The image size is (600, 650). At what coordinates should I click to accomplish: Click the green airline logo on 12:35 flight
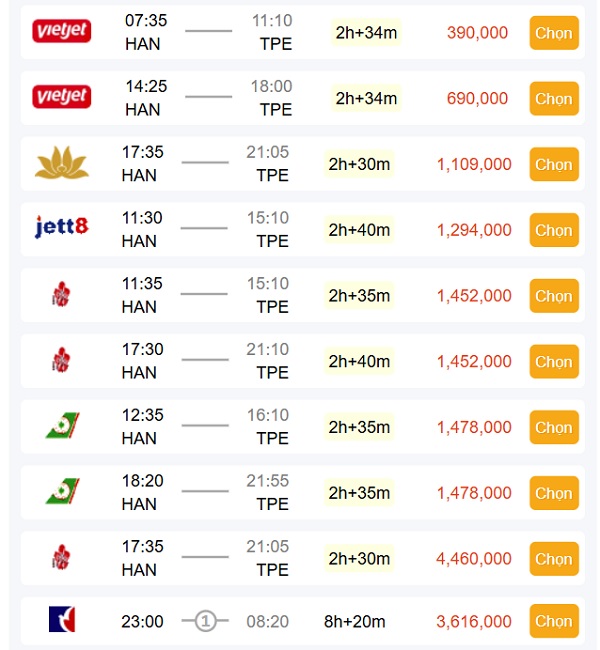pos(62,427)
